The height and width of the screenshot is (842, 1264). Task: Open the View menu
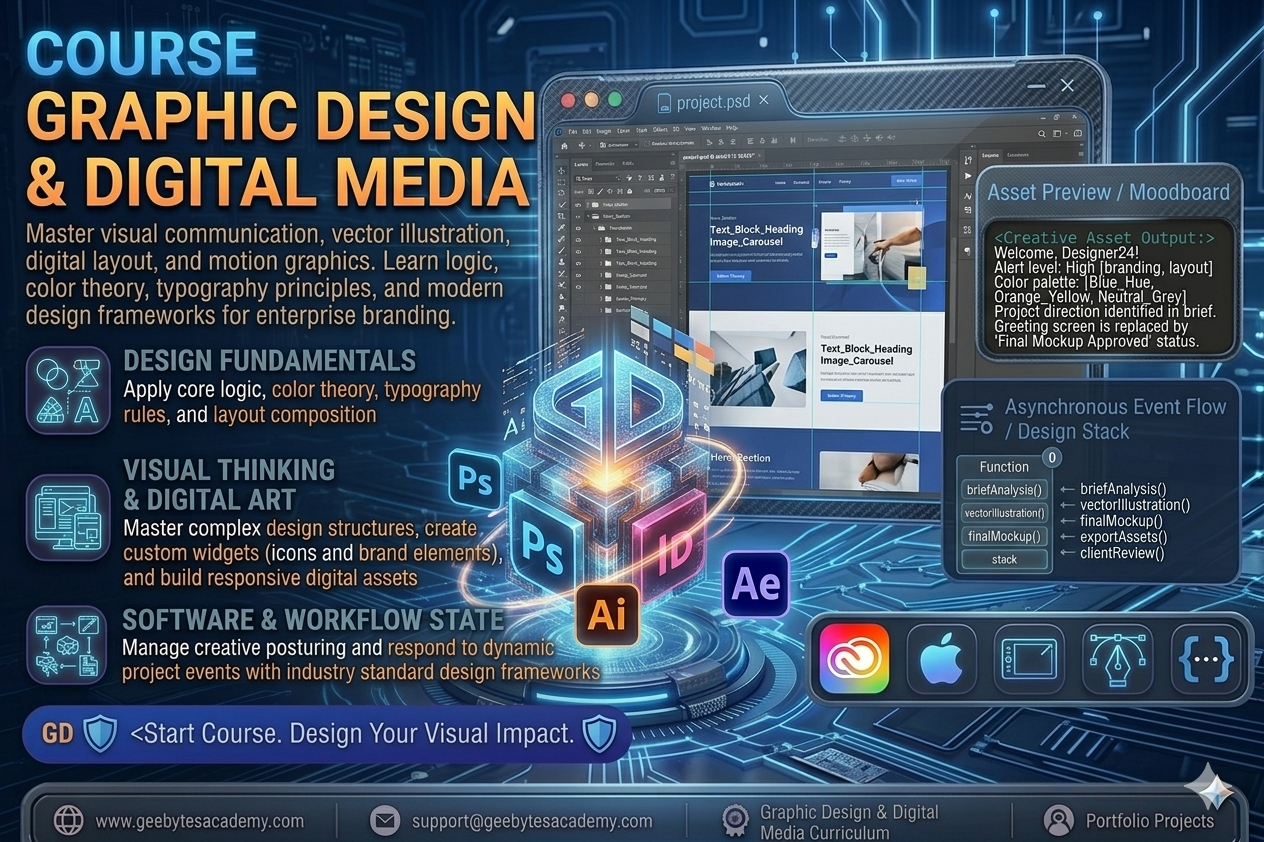tap(690, 129)
